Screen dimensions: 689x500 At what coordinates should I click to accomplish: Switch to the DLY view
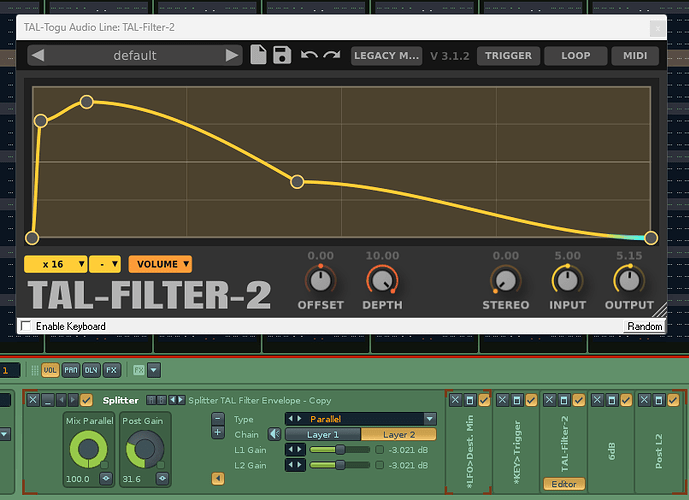(91, 370)
